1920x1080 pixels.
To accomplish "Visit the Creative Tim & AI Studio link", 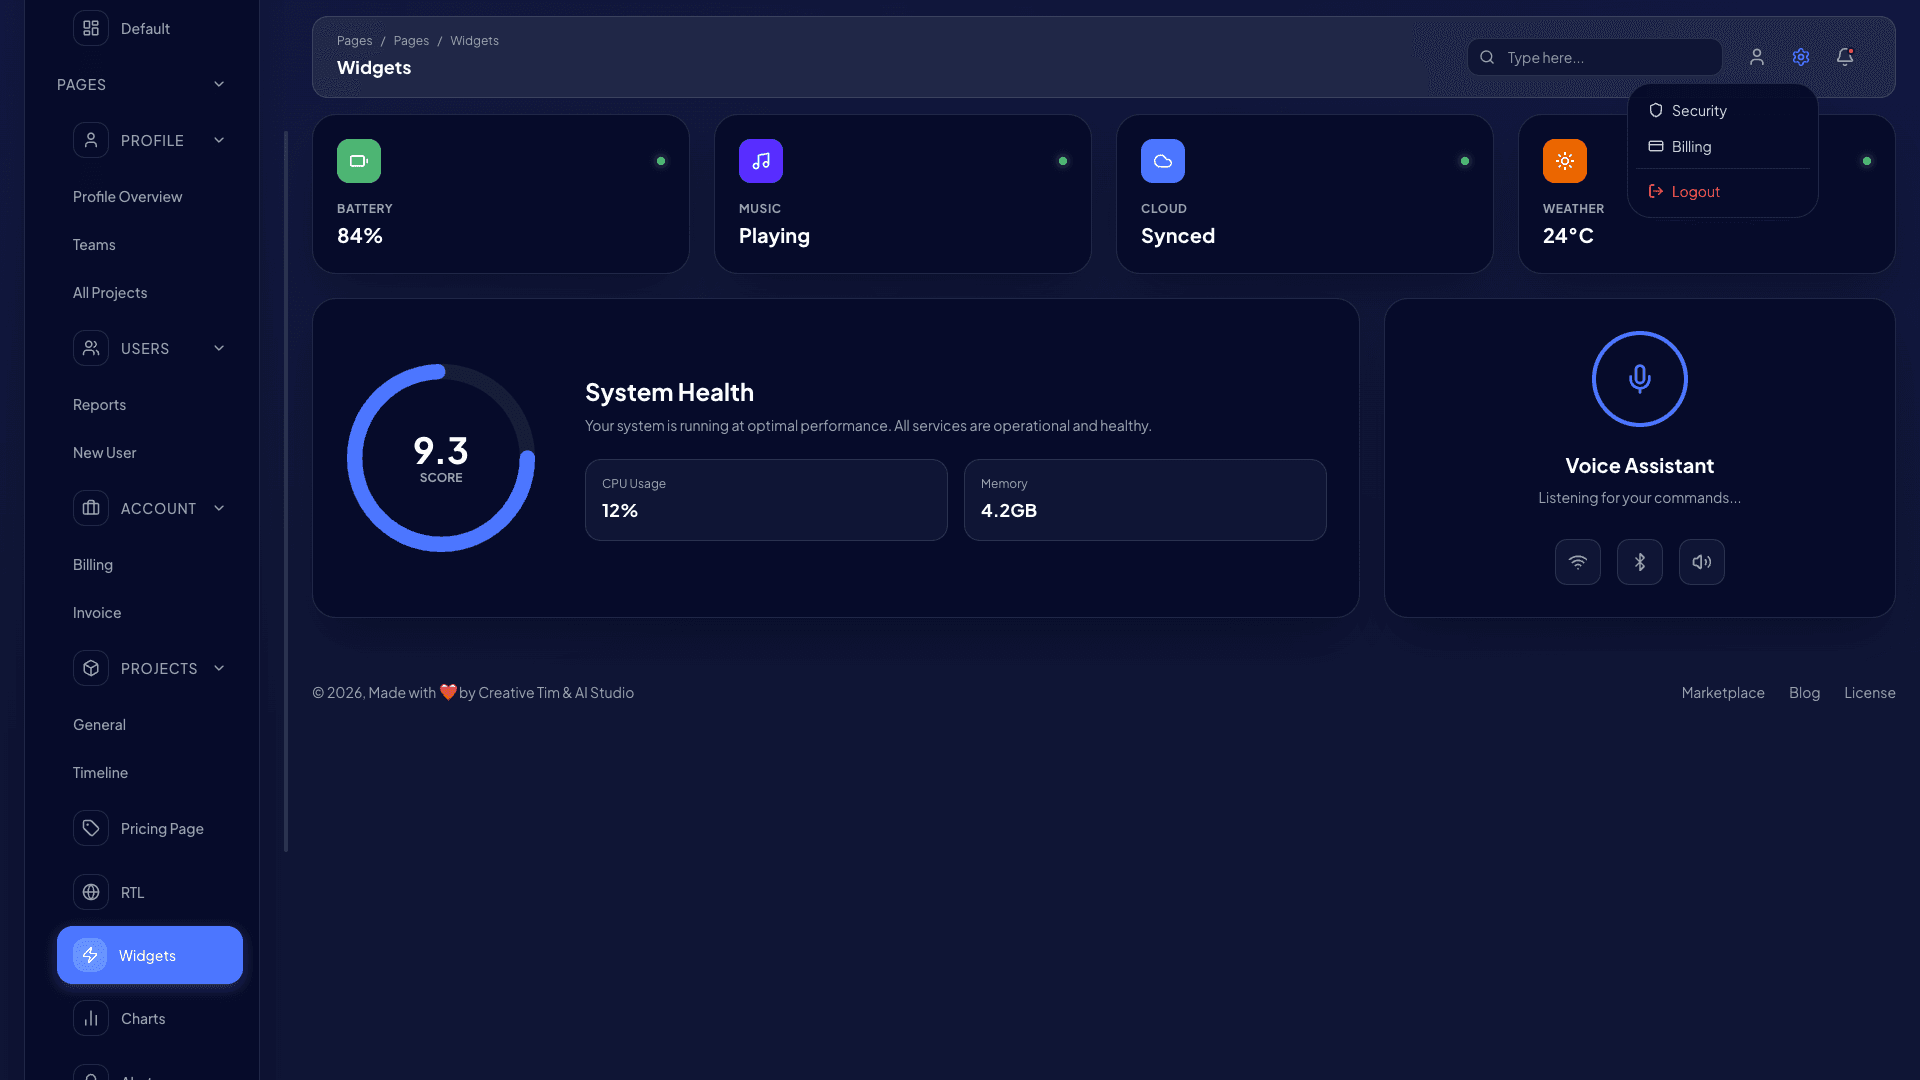I will (x=556, y=692).
